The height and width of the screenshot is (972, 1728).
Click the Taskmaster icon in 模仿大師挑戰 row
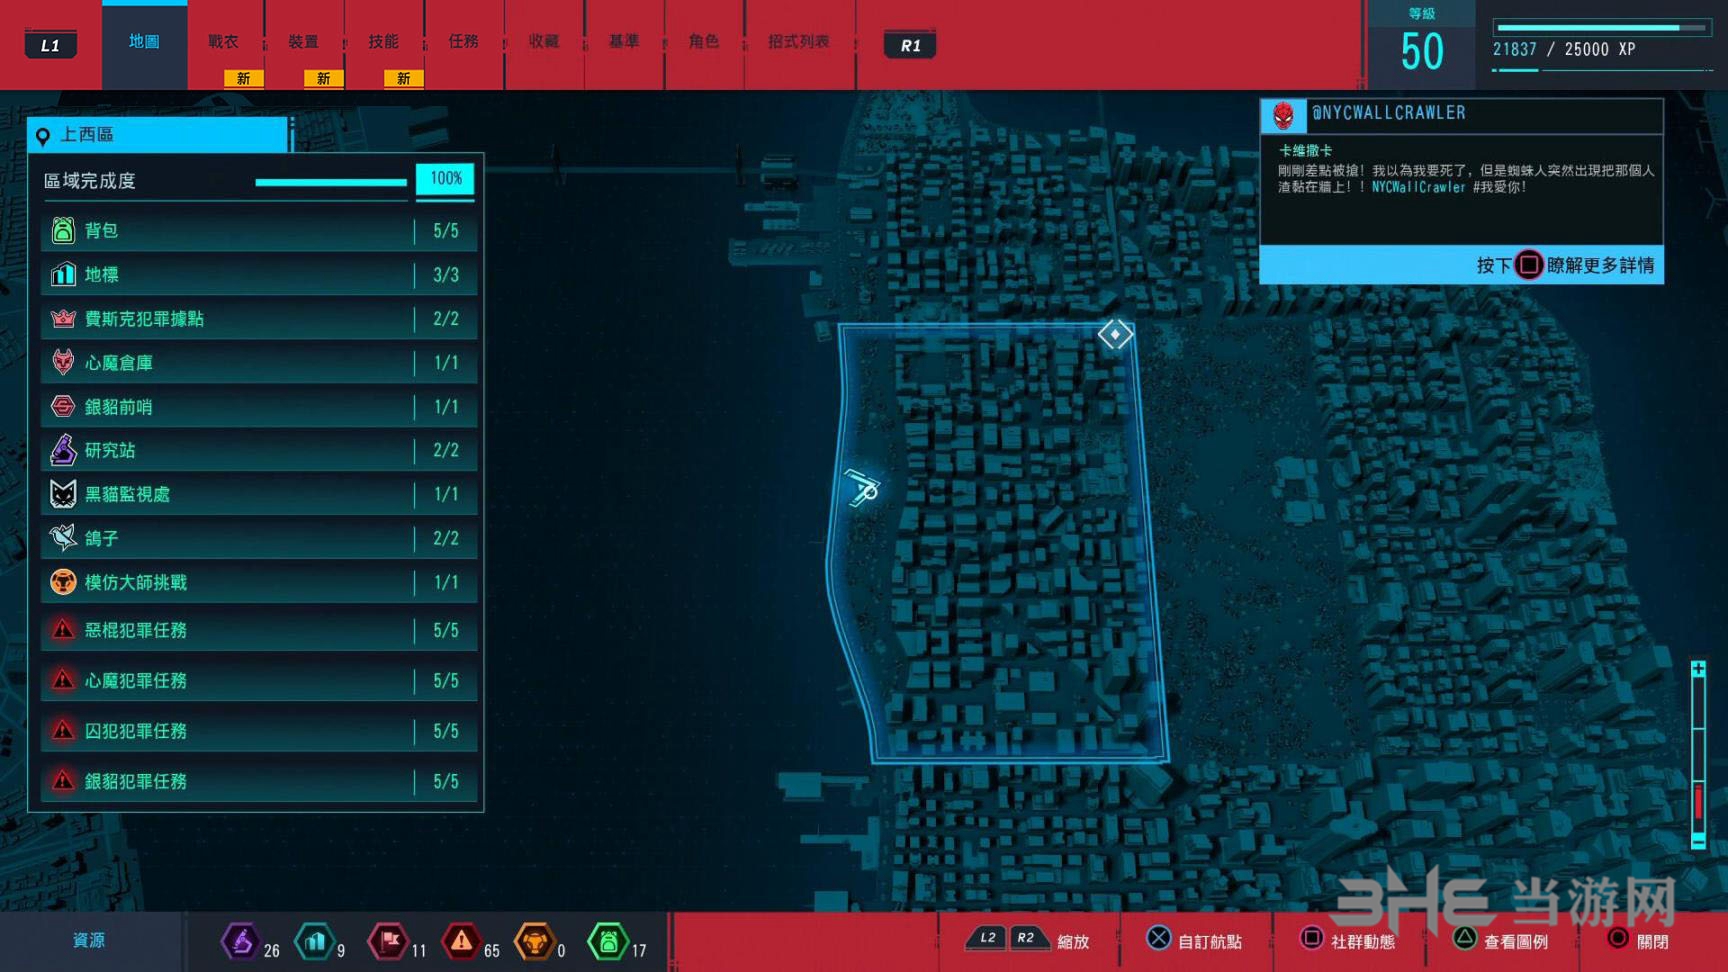[x=63, y=582]
